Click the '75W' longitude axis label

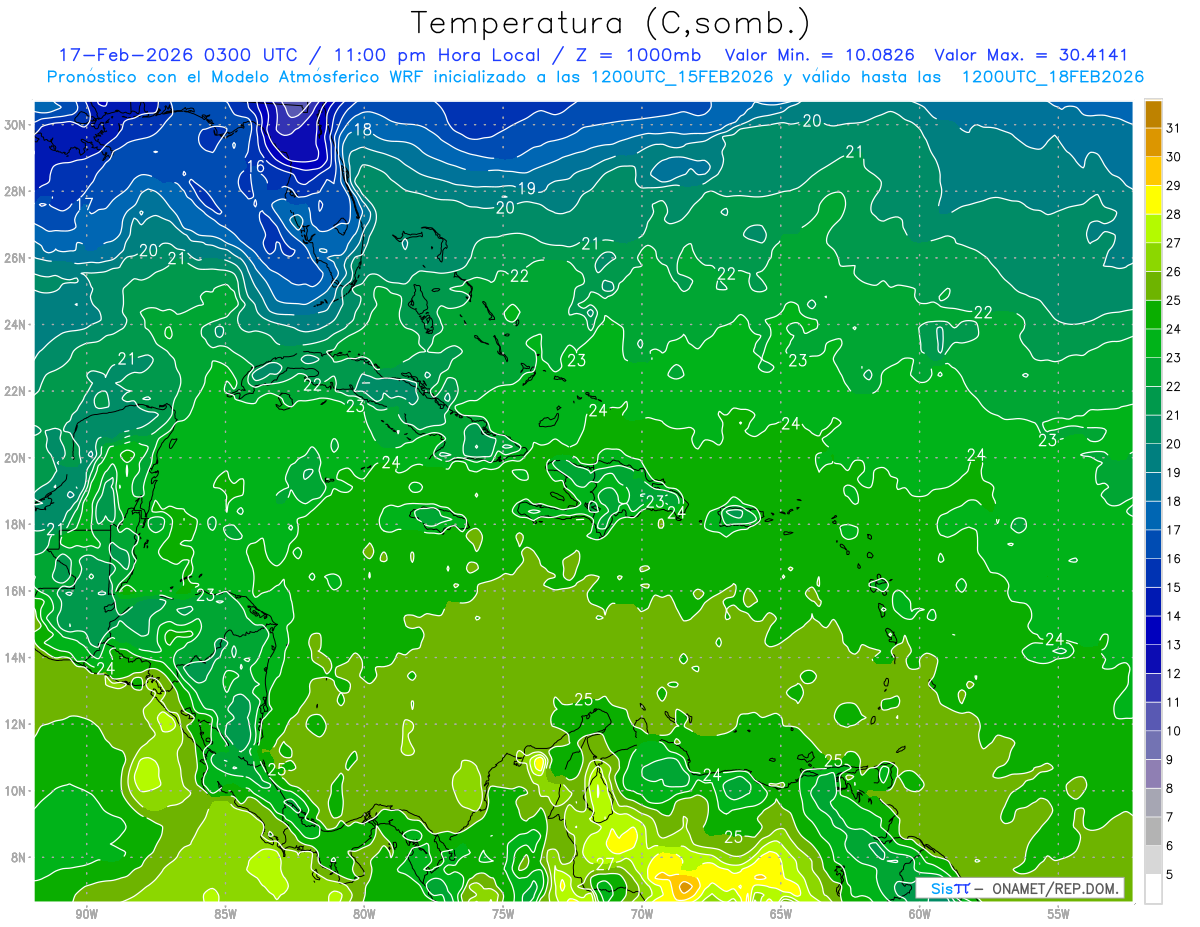point(503,914)
